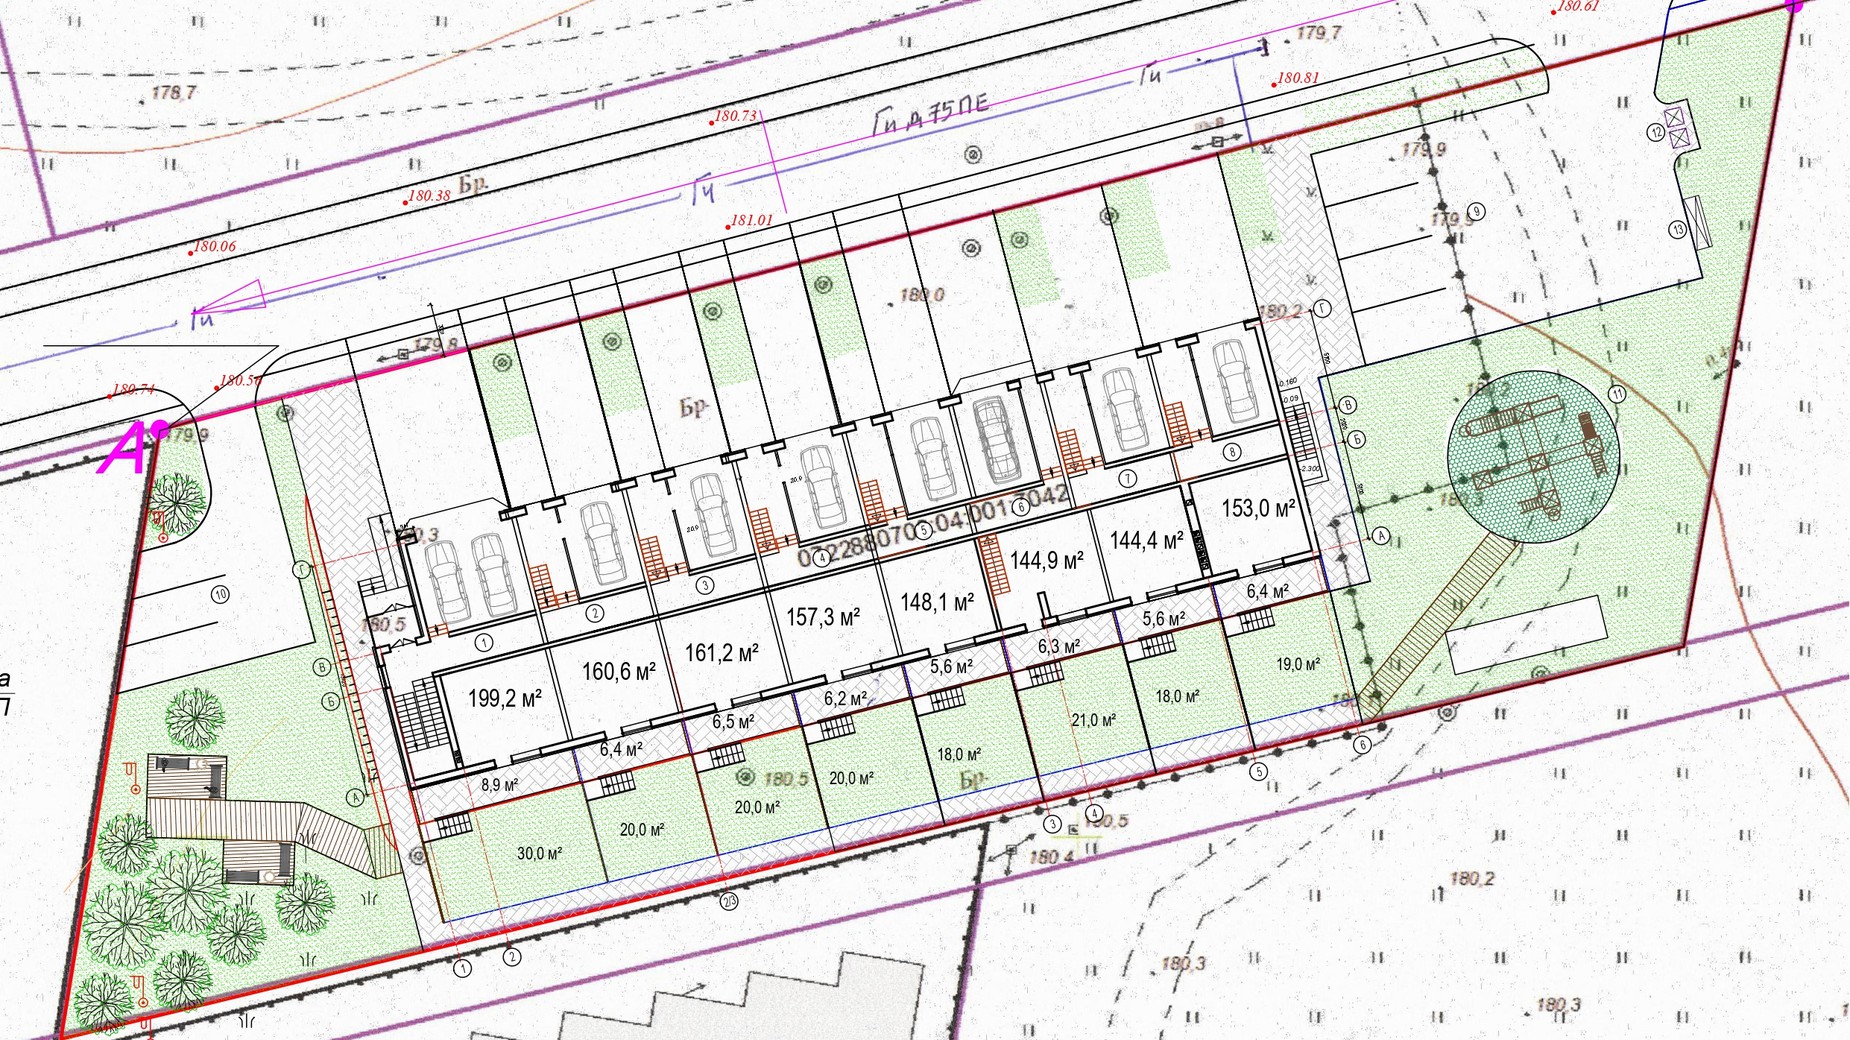Select the circled number 11 playground marker
Image resolution: width=1850 pixels, height=1040 pixels.
click(x=1617, y=394)
